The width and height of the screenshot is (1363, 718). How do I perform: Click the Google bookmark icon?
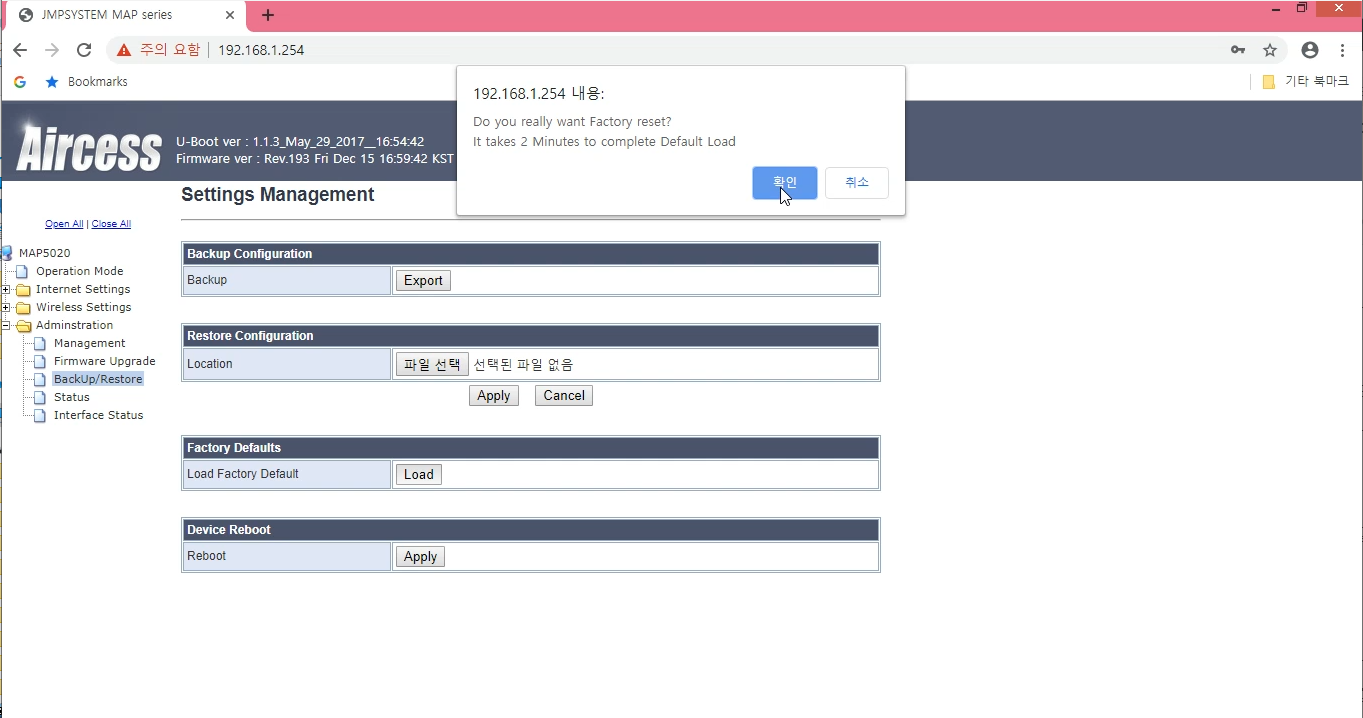[20, 82]
